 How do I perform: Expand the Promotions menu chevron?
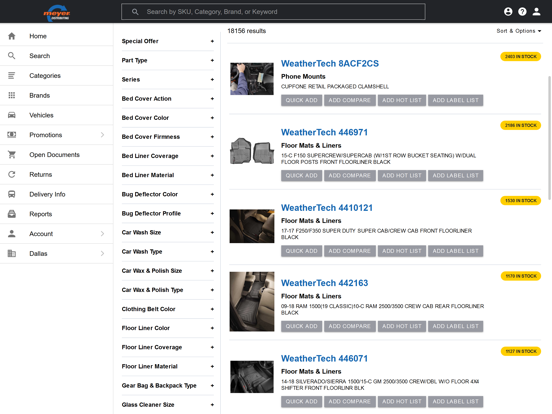click(x=102, y=135)
